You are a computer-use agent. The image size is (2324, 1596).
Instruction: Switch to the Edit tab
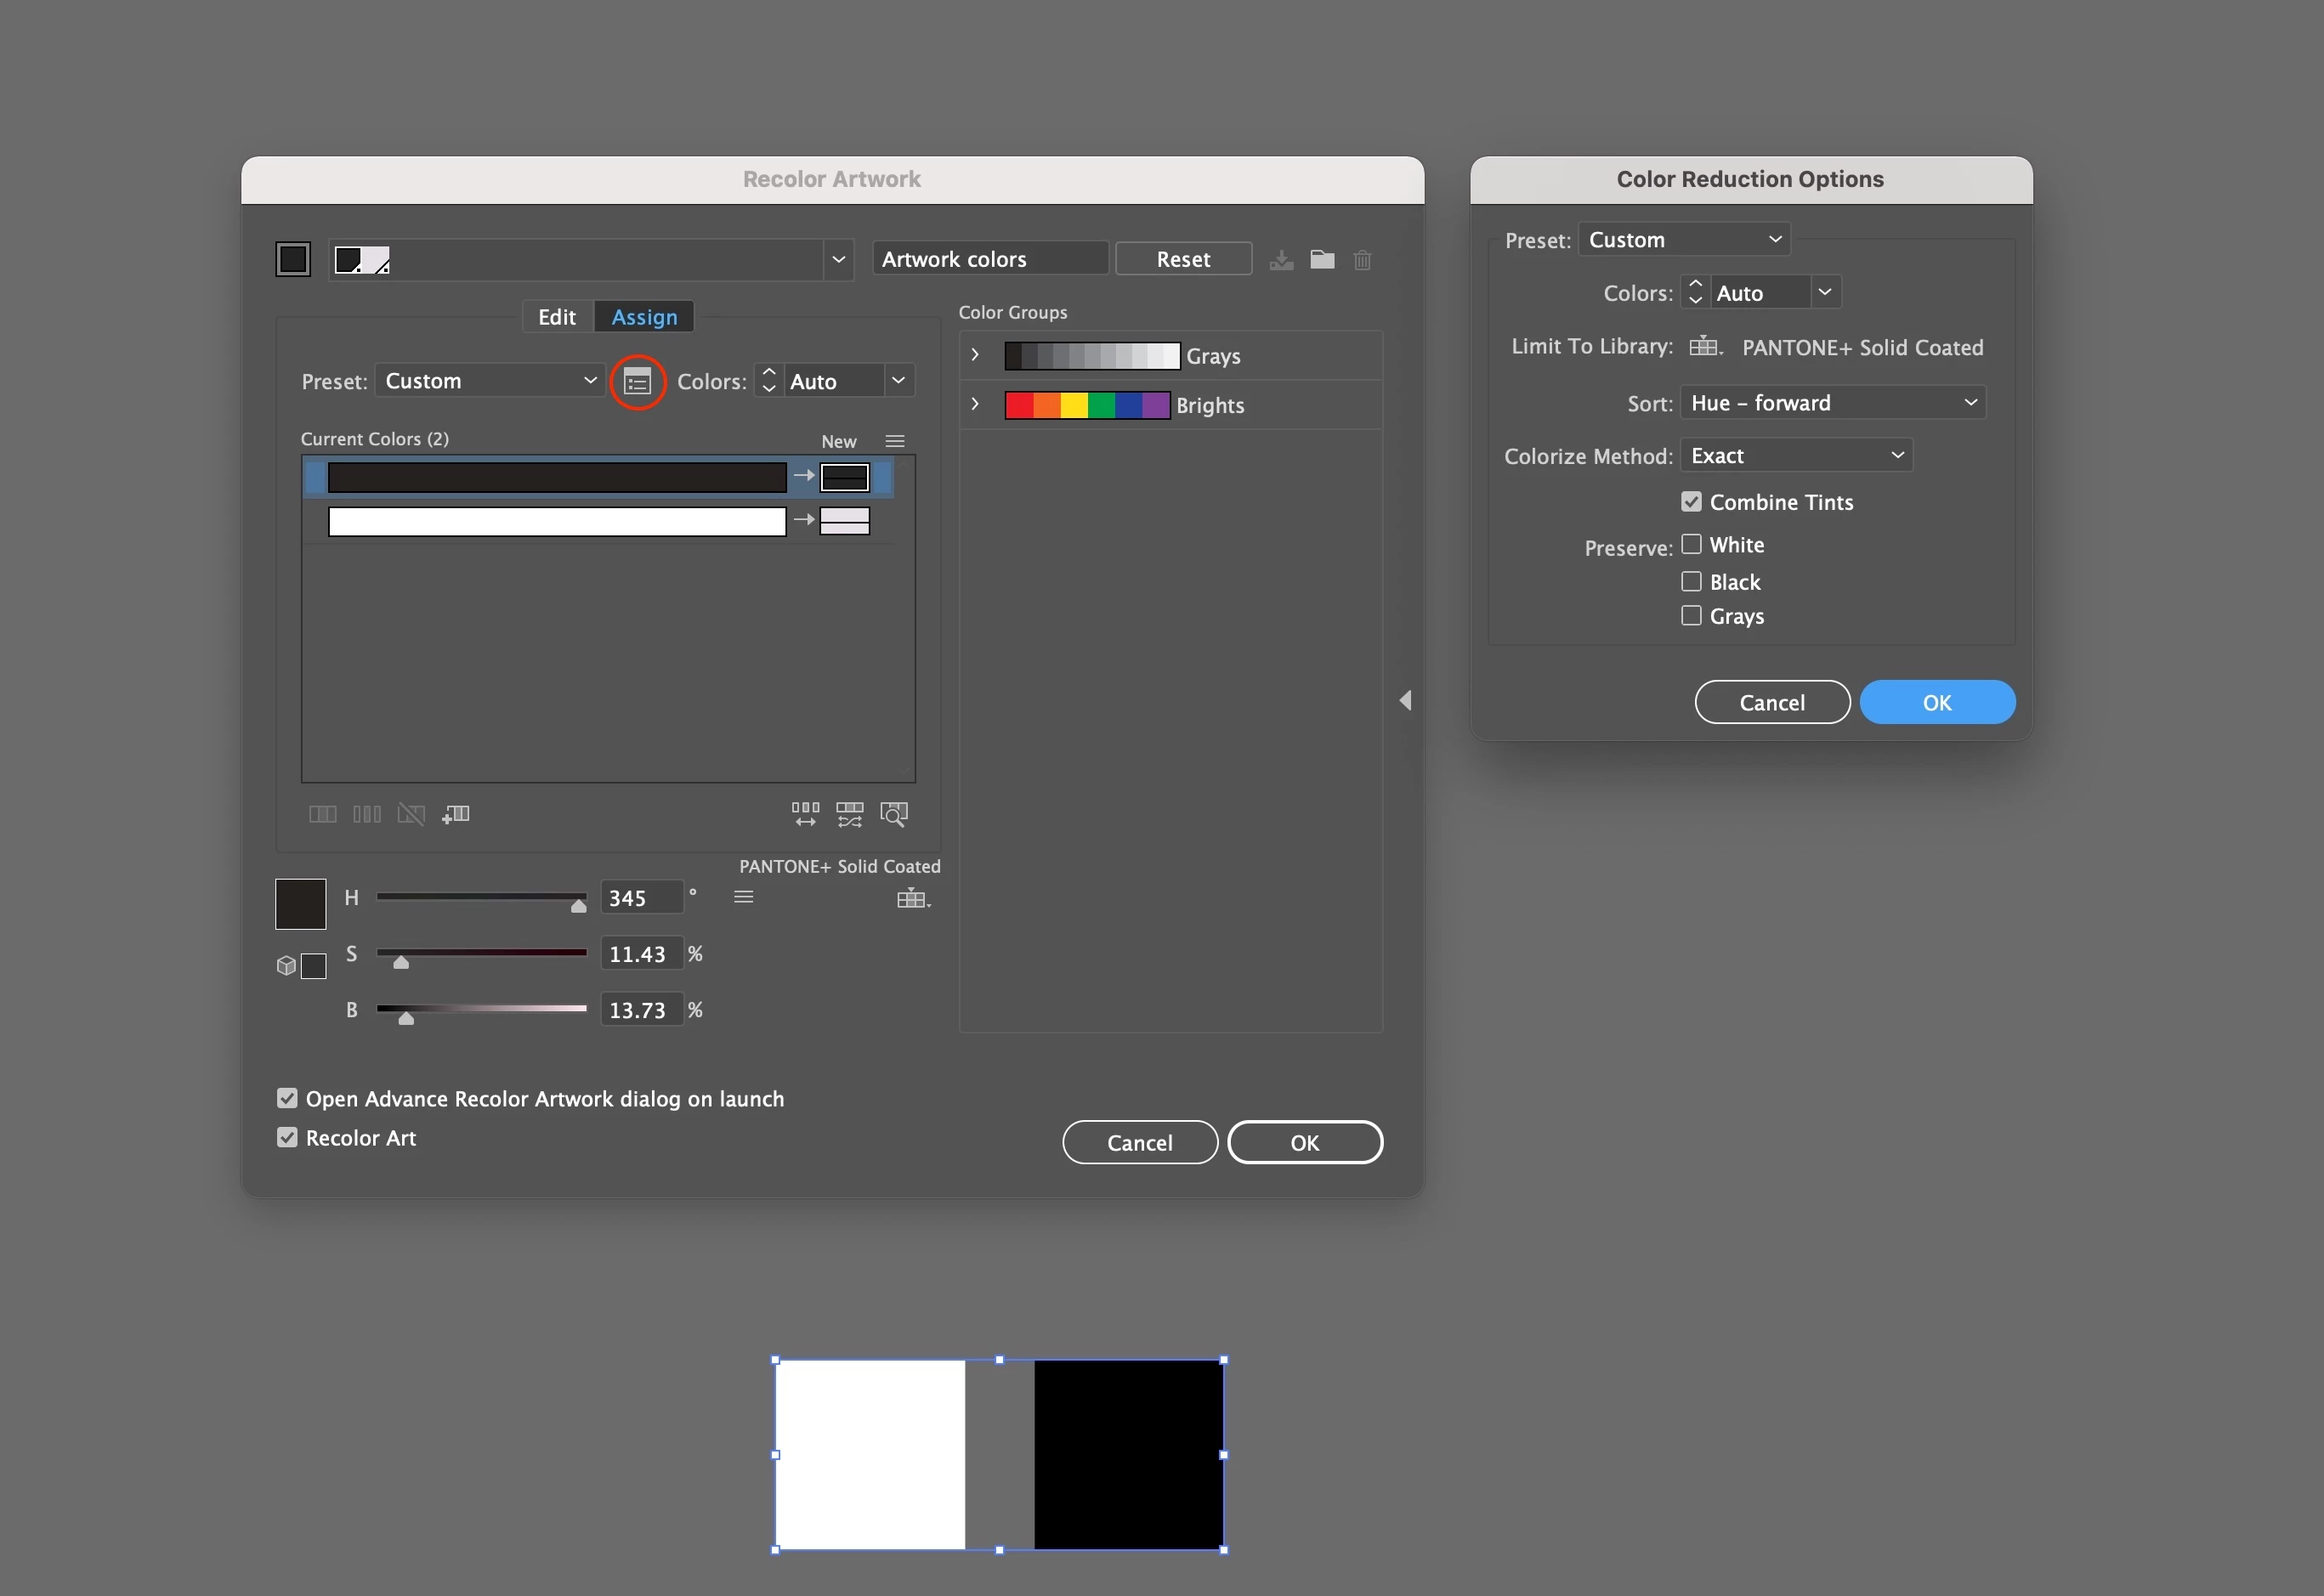(x=556, y=317)
